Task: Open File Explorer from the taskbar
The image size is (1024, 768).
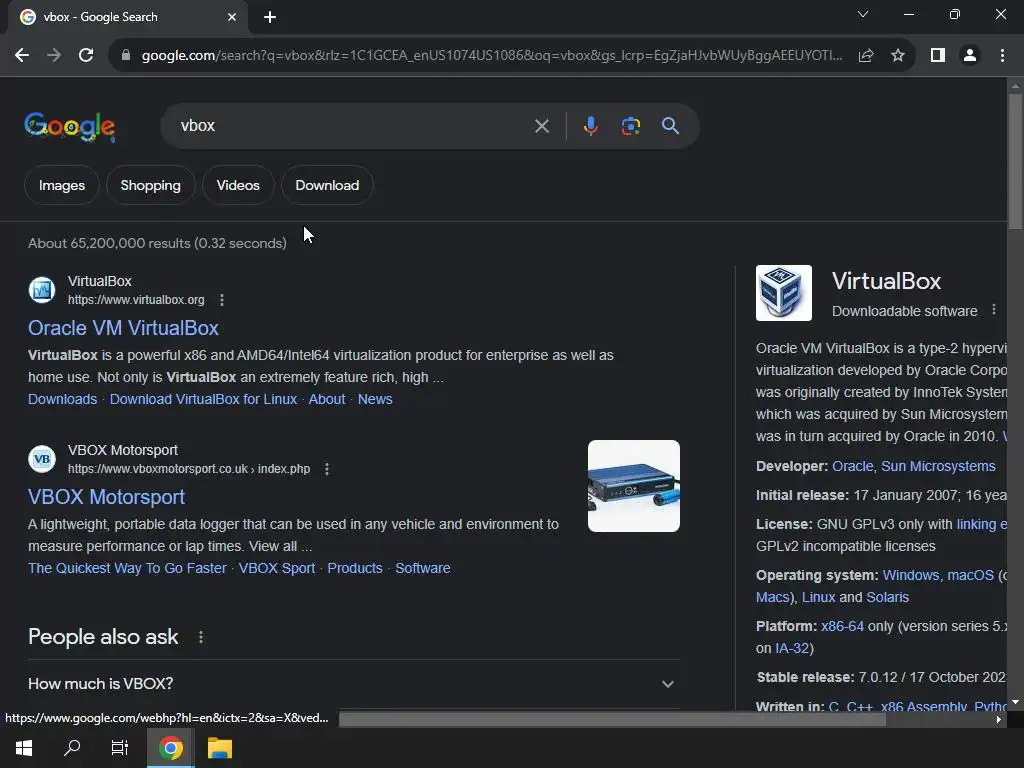Action: [x=220, y=748]
